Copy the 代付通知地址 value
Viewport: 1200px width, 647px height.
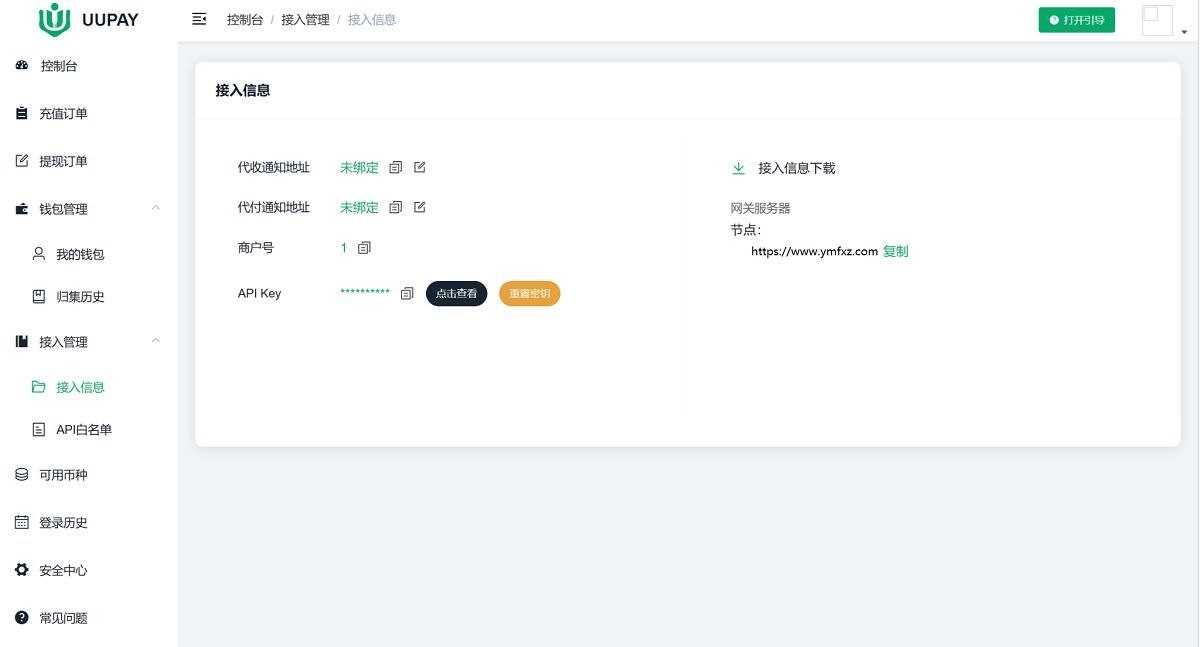coord(396,207)
